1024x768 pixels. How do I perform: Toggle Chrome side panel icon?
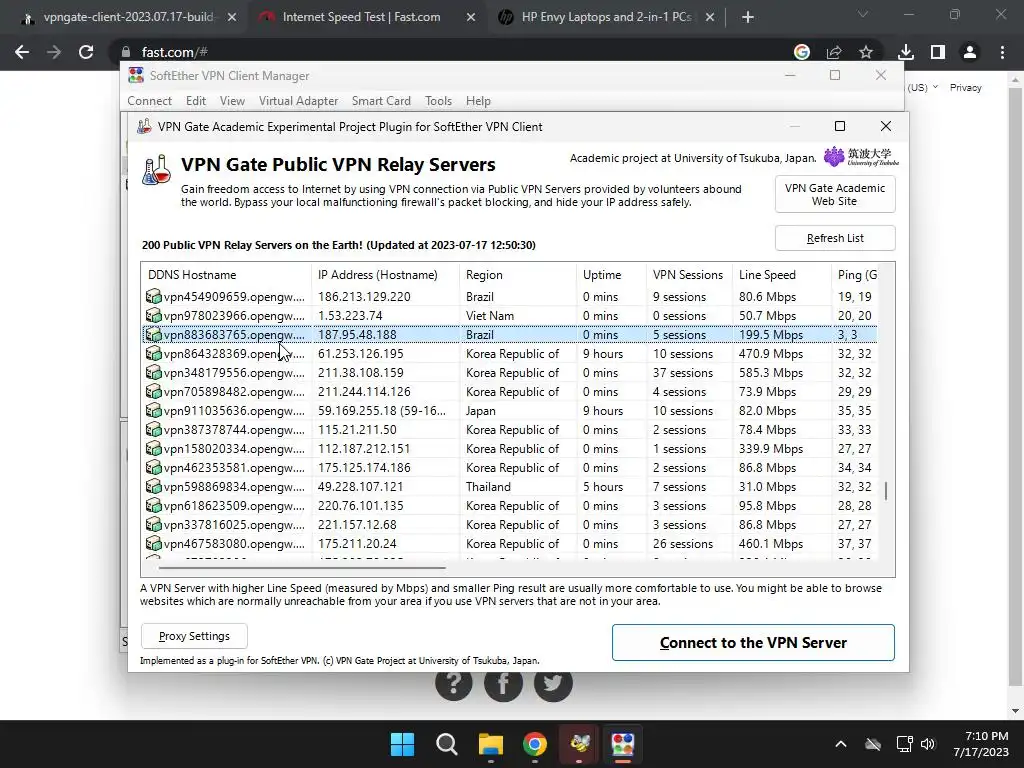click(x=938, y=52)
